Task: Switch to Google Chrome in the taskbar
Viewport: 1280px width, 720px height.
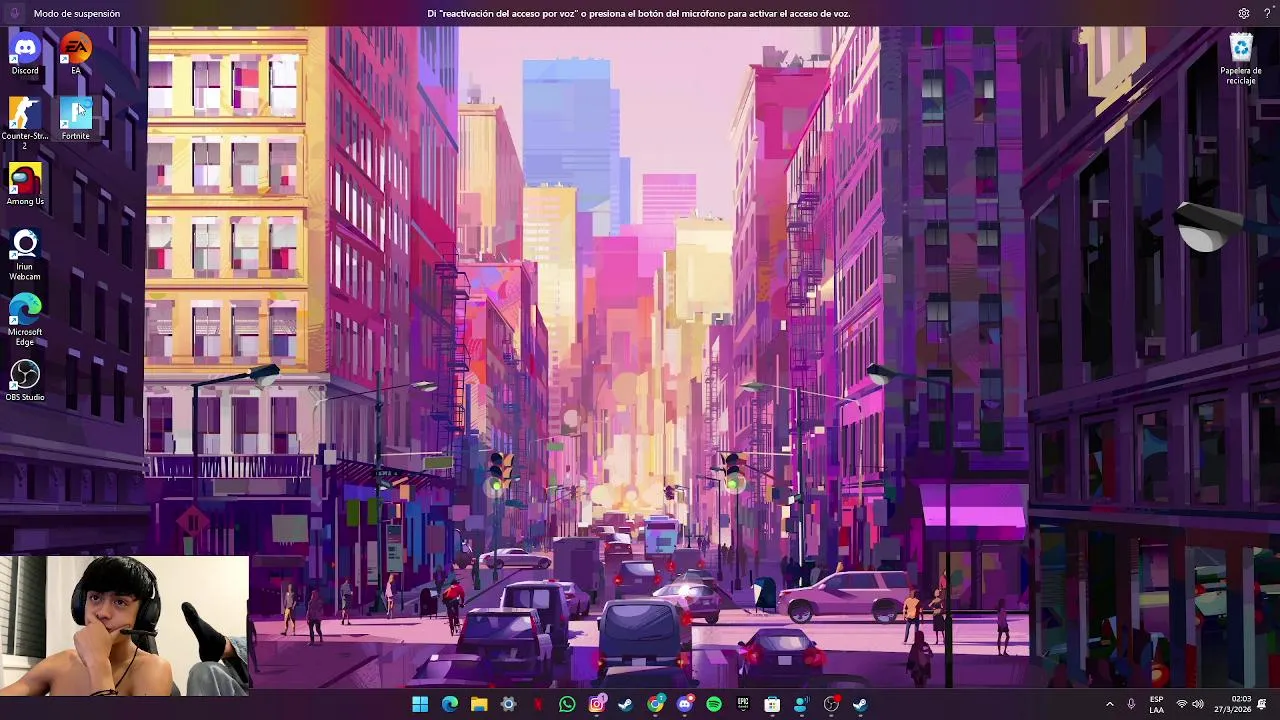Action: point(655,704)
